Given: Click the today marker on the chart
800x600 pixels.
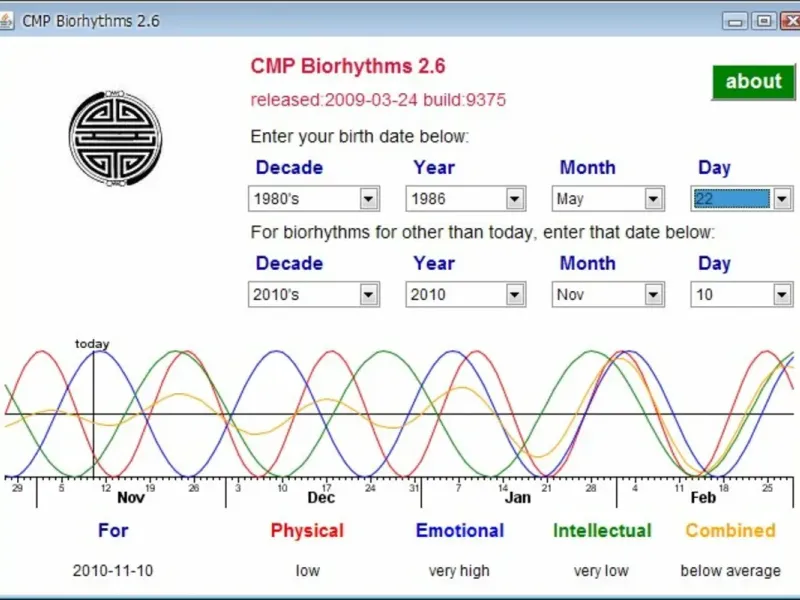Looking at the screenshot, I should coord(92,344).
